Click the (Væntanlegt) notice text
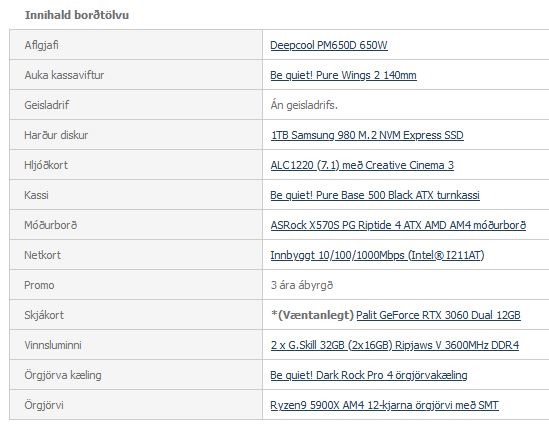Viewport: 549px width, 433px height. (313, 315)
